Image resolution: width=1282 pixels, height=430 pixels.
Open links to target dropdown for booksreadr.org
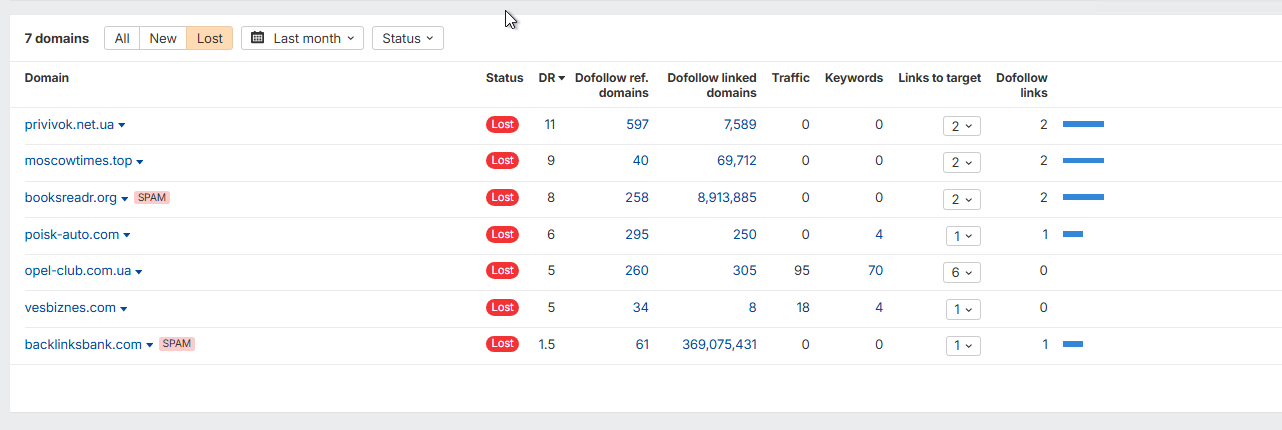coord(962,199)
